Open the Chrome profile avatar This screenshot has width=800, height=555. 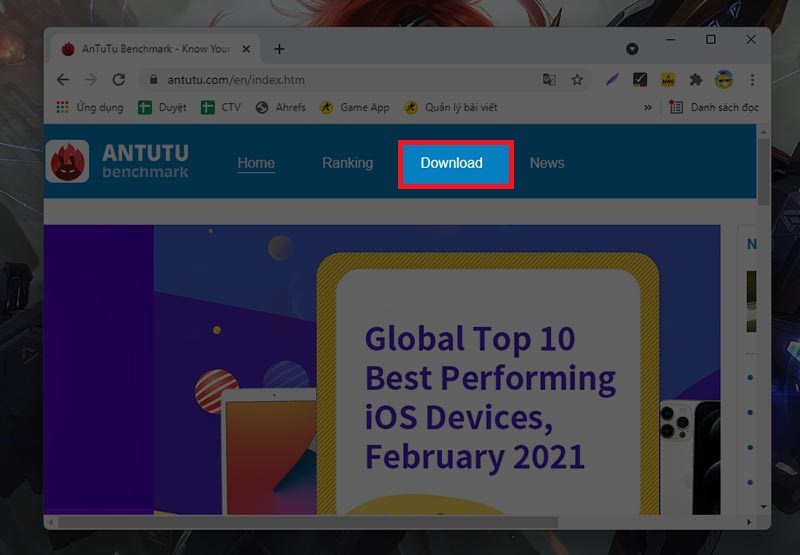tap(723, 80)
